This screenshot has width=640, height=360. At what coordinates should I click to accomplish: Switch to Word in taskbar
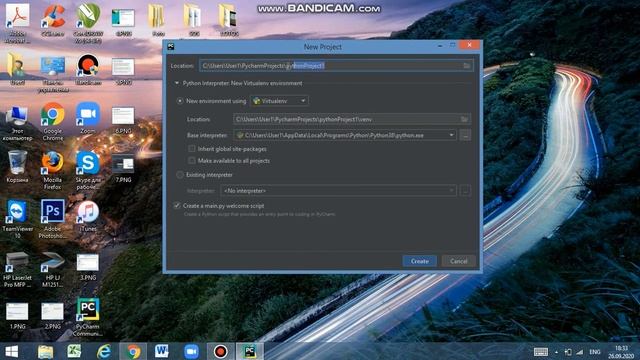click(162, 351)
